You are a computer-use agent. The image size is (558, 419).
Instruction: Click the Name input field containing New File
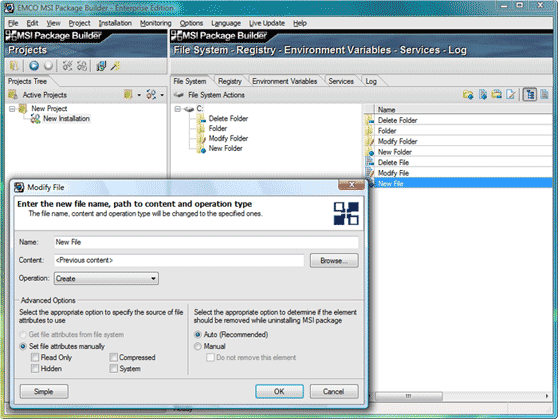point(206,242)
